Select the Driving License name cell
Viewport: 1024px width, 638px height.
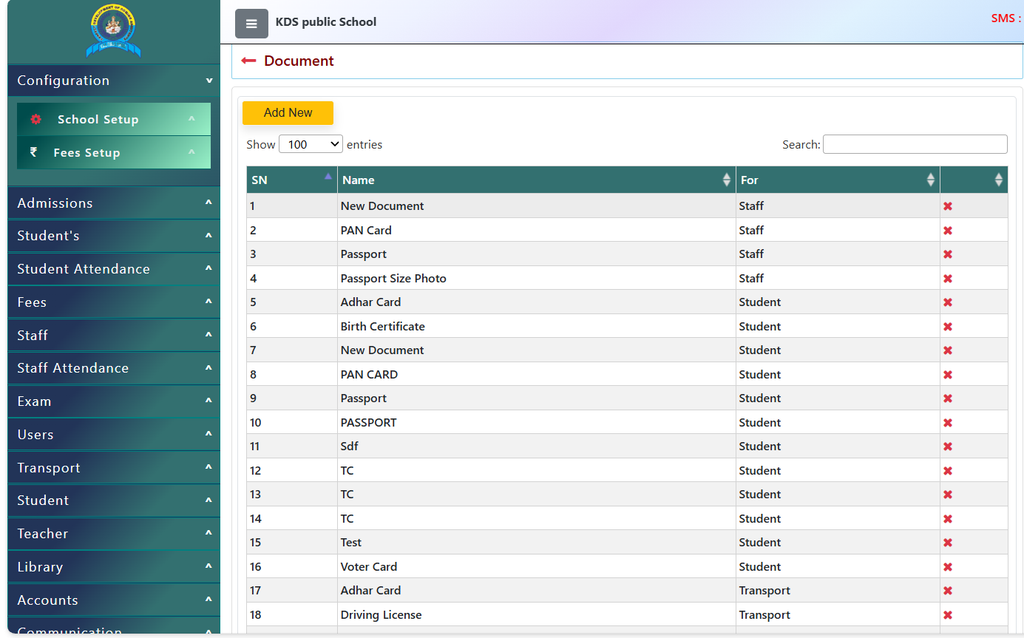536,614
